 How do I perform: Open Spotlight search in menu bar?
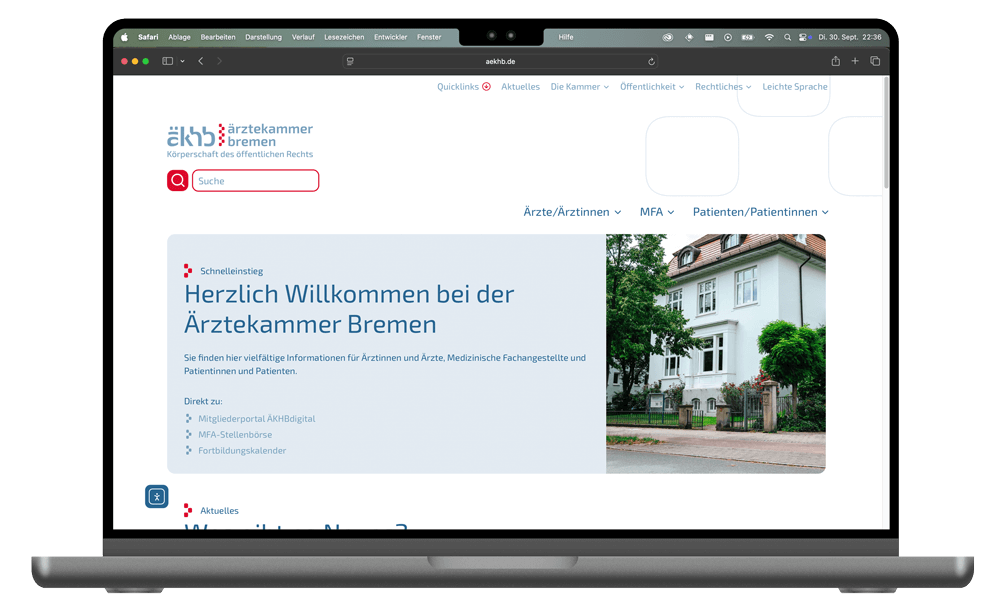coord(787,37)
